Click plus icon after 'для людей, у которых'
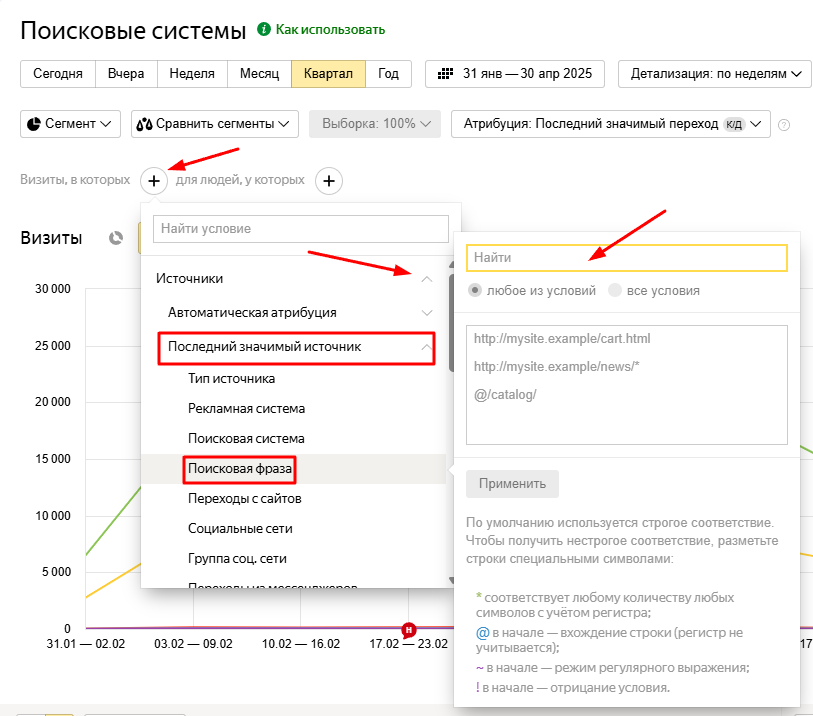Screen dimensions: 813x716 click(329, 181)
